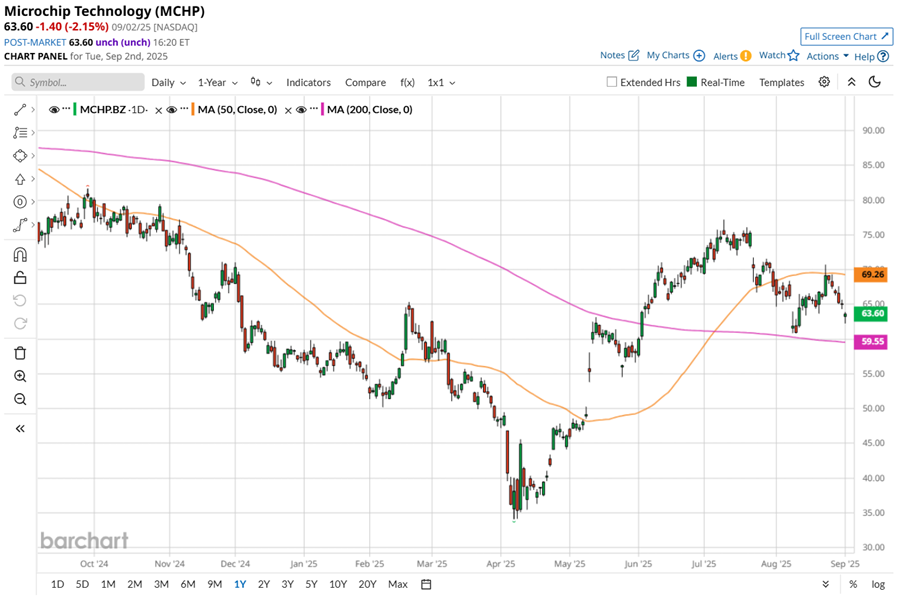
Task: Expand the bottom double-chevron options
Action: tap(826, 584)
